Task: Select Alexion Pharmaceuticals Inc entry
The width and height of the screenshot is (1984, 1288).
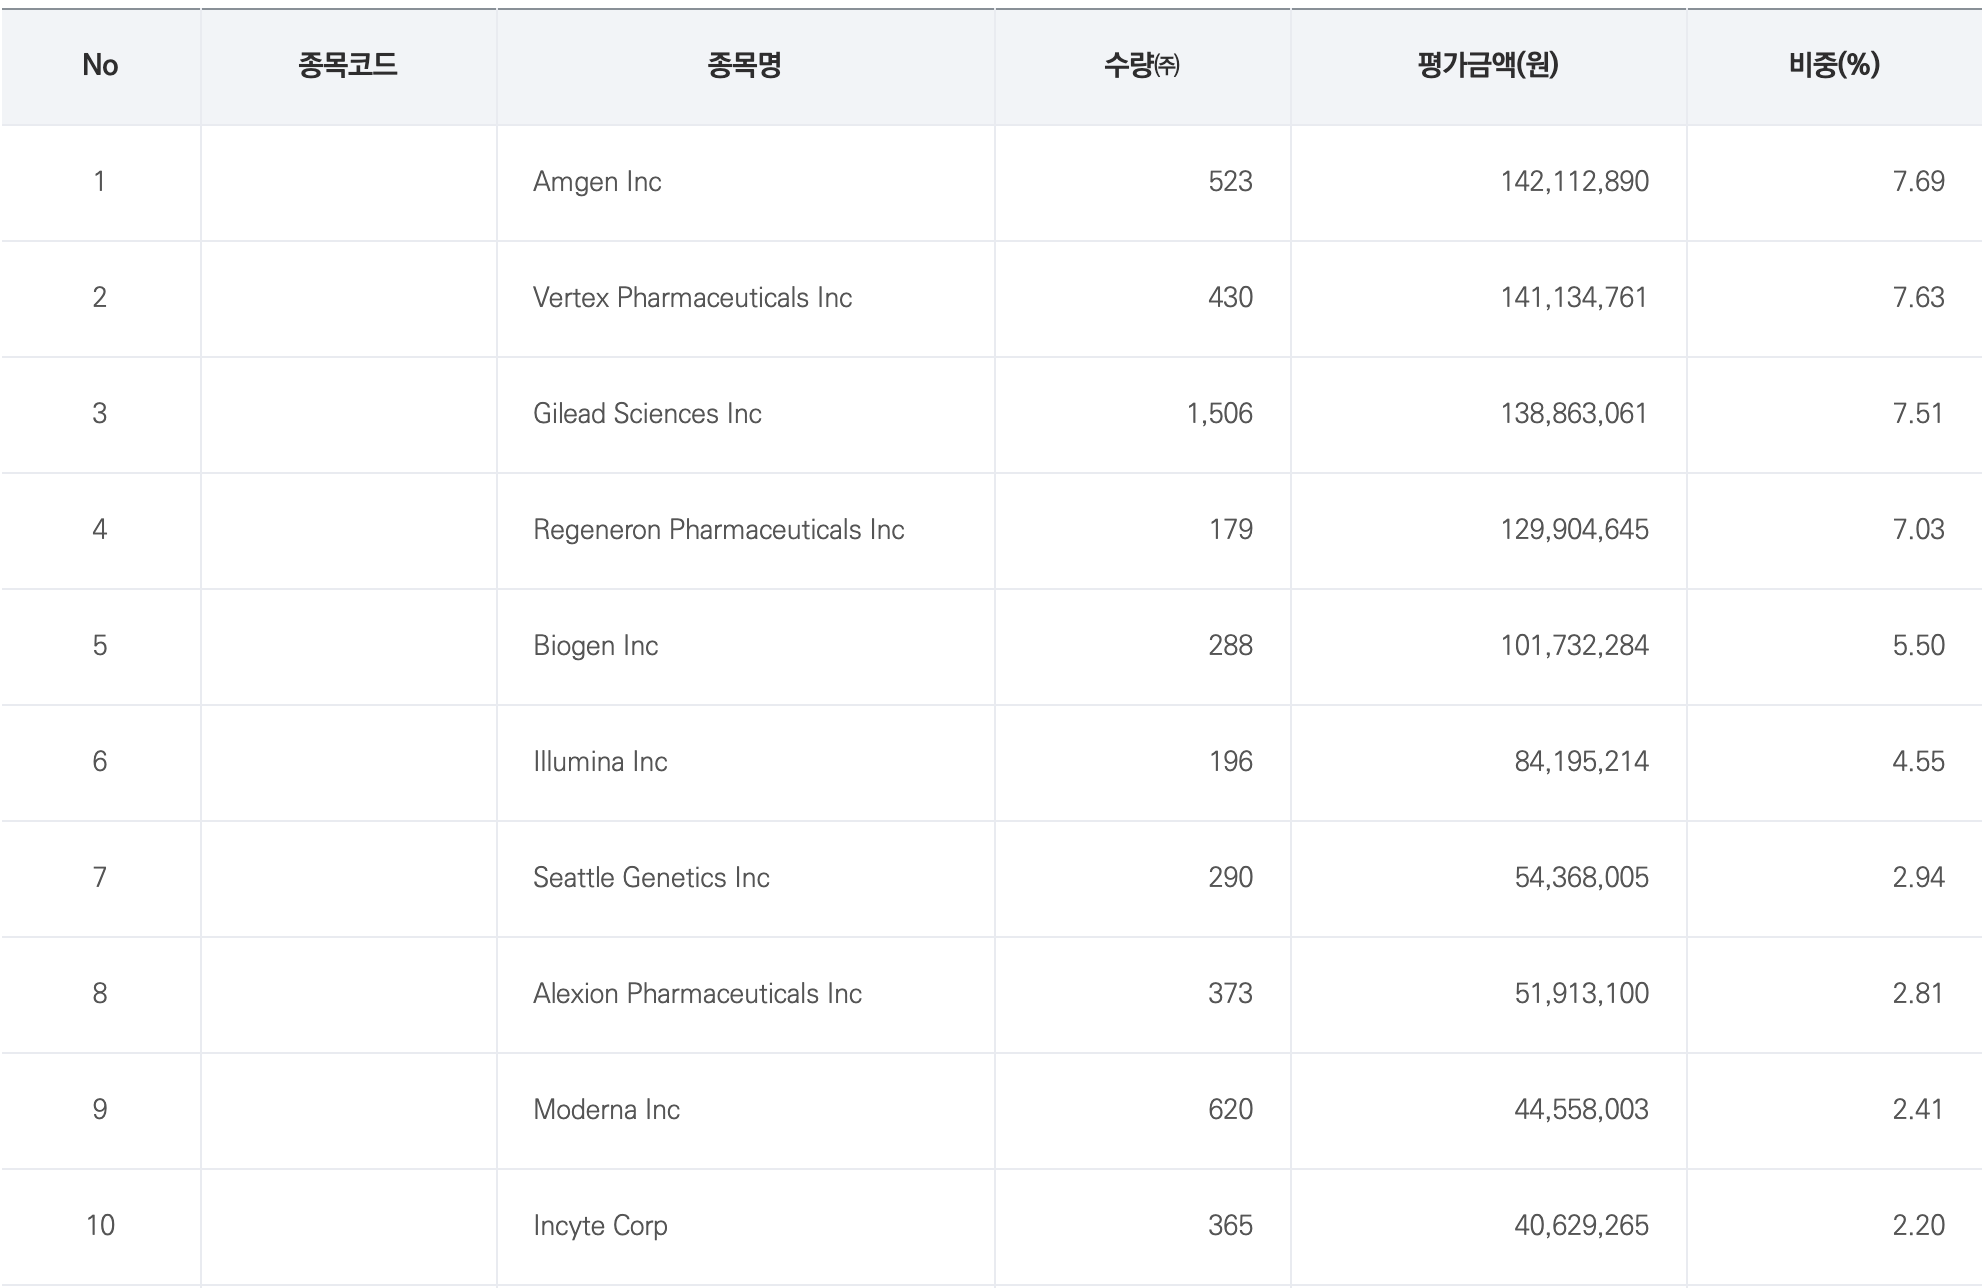Action: point(697,994)
